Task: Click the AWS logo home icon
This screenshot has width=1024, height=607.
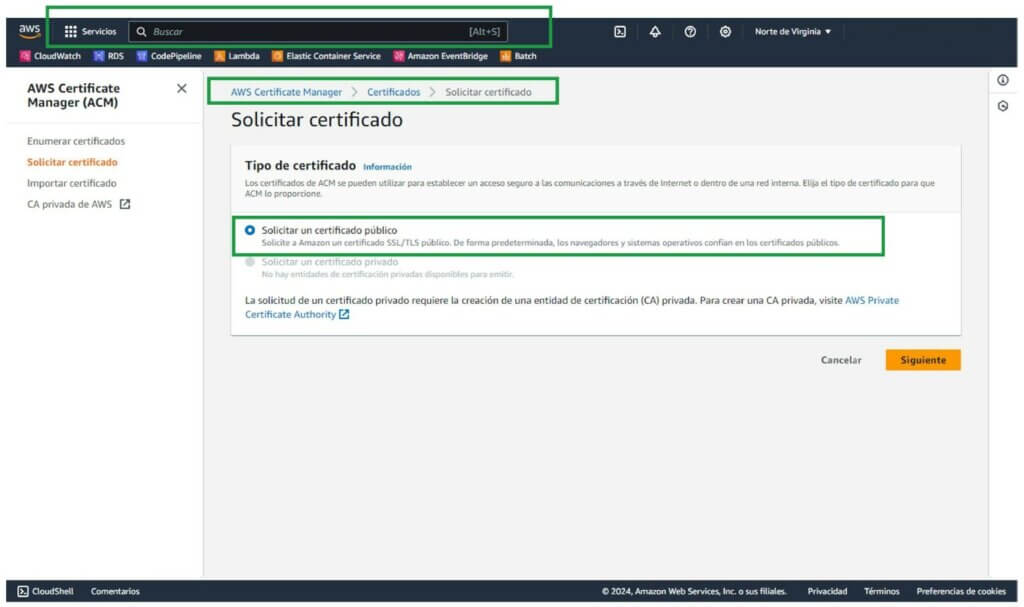Action: [x=29, y=31]
